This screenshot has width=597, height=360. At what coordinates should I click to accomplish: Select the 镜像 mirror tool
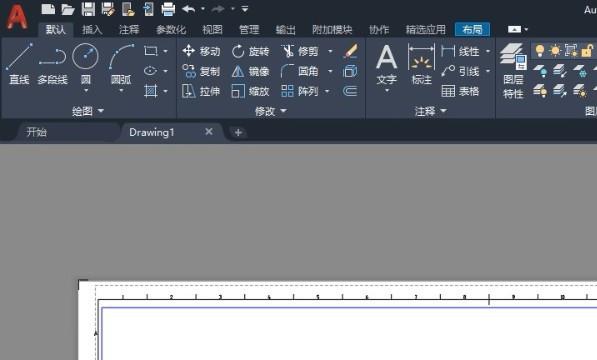tap(250, 71)
